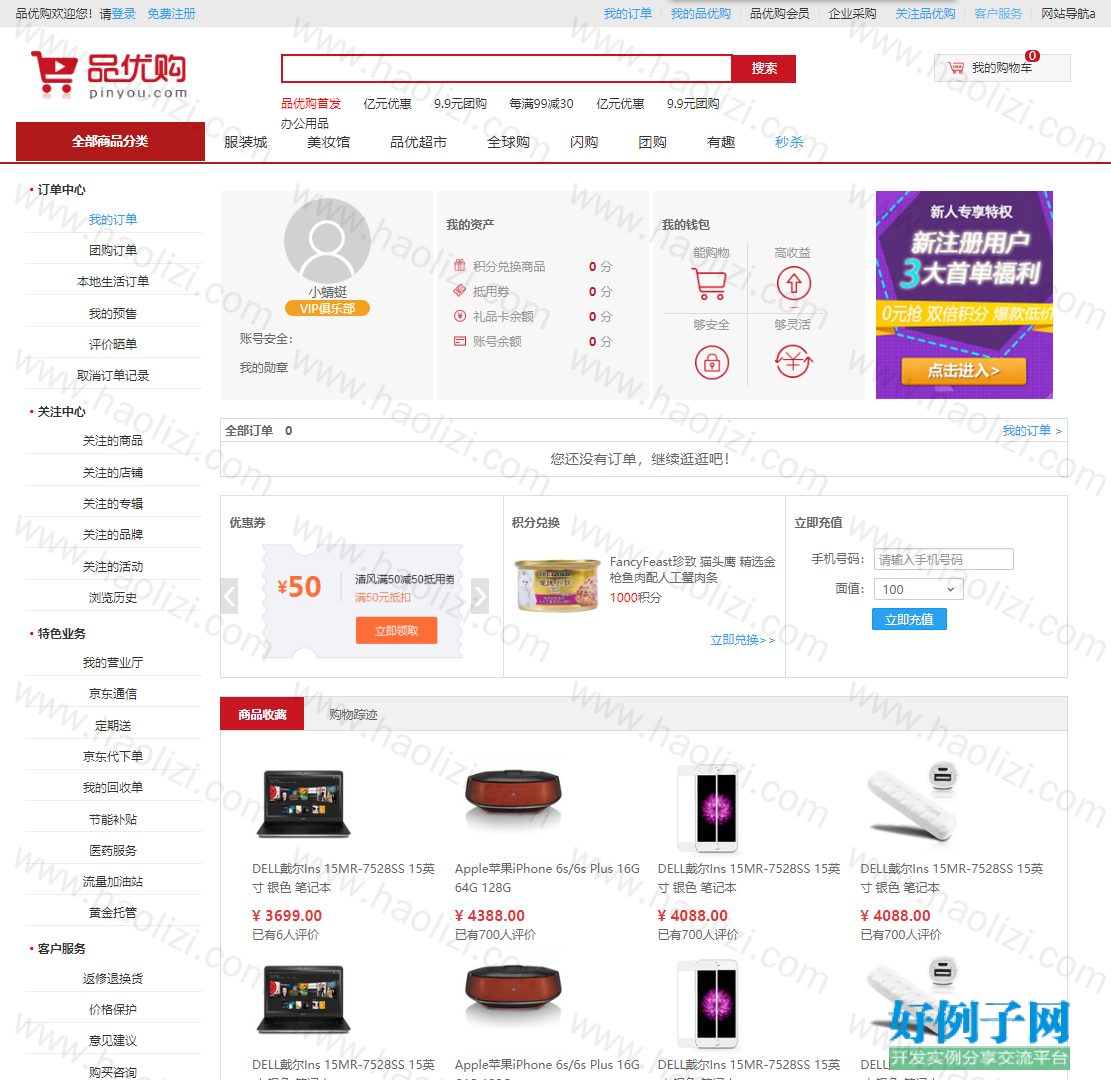Click the Pinyougou shopping cart logo
Image resolution: width=1111 pixels, height=1080 pixels.
click(x=109, y=74)
